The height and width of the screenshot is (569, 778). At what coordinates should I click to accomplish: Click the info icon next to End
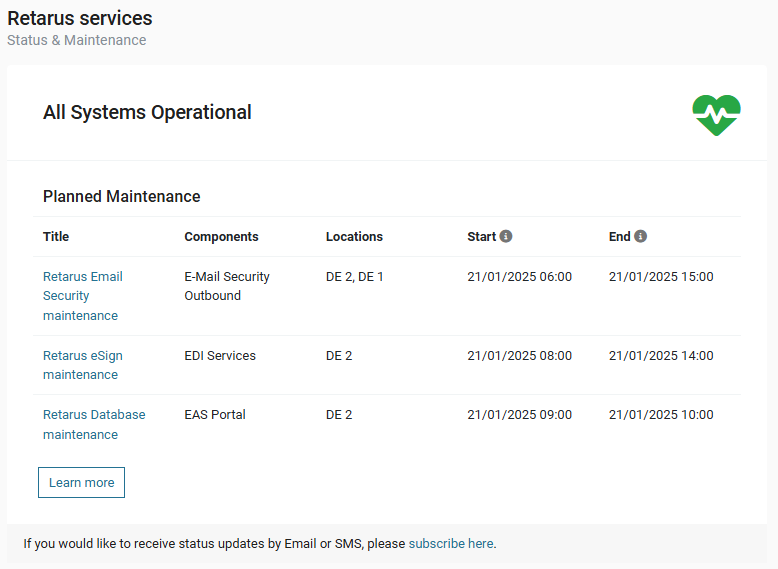(x=640, y=237)
